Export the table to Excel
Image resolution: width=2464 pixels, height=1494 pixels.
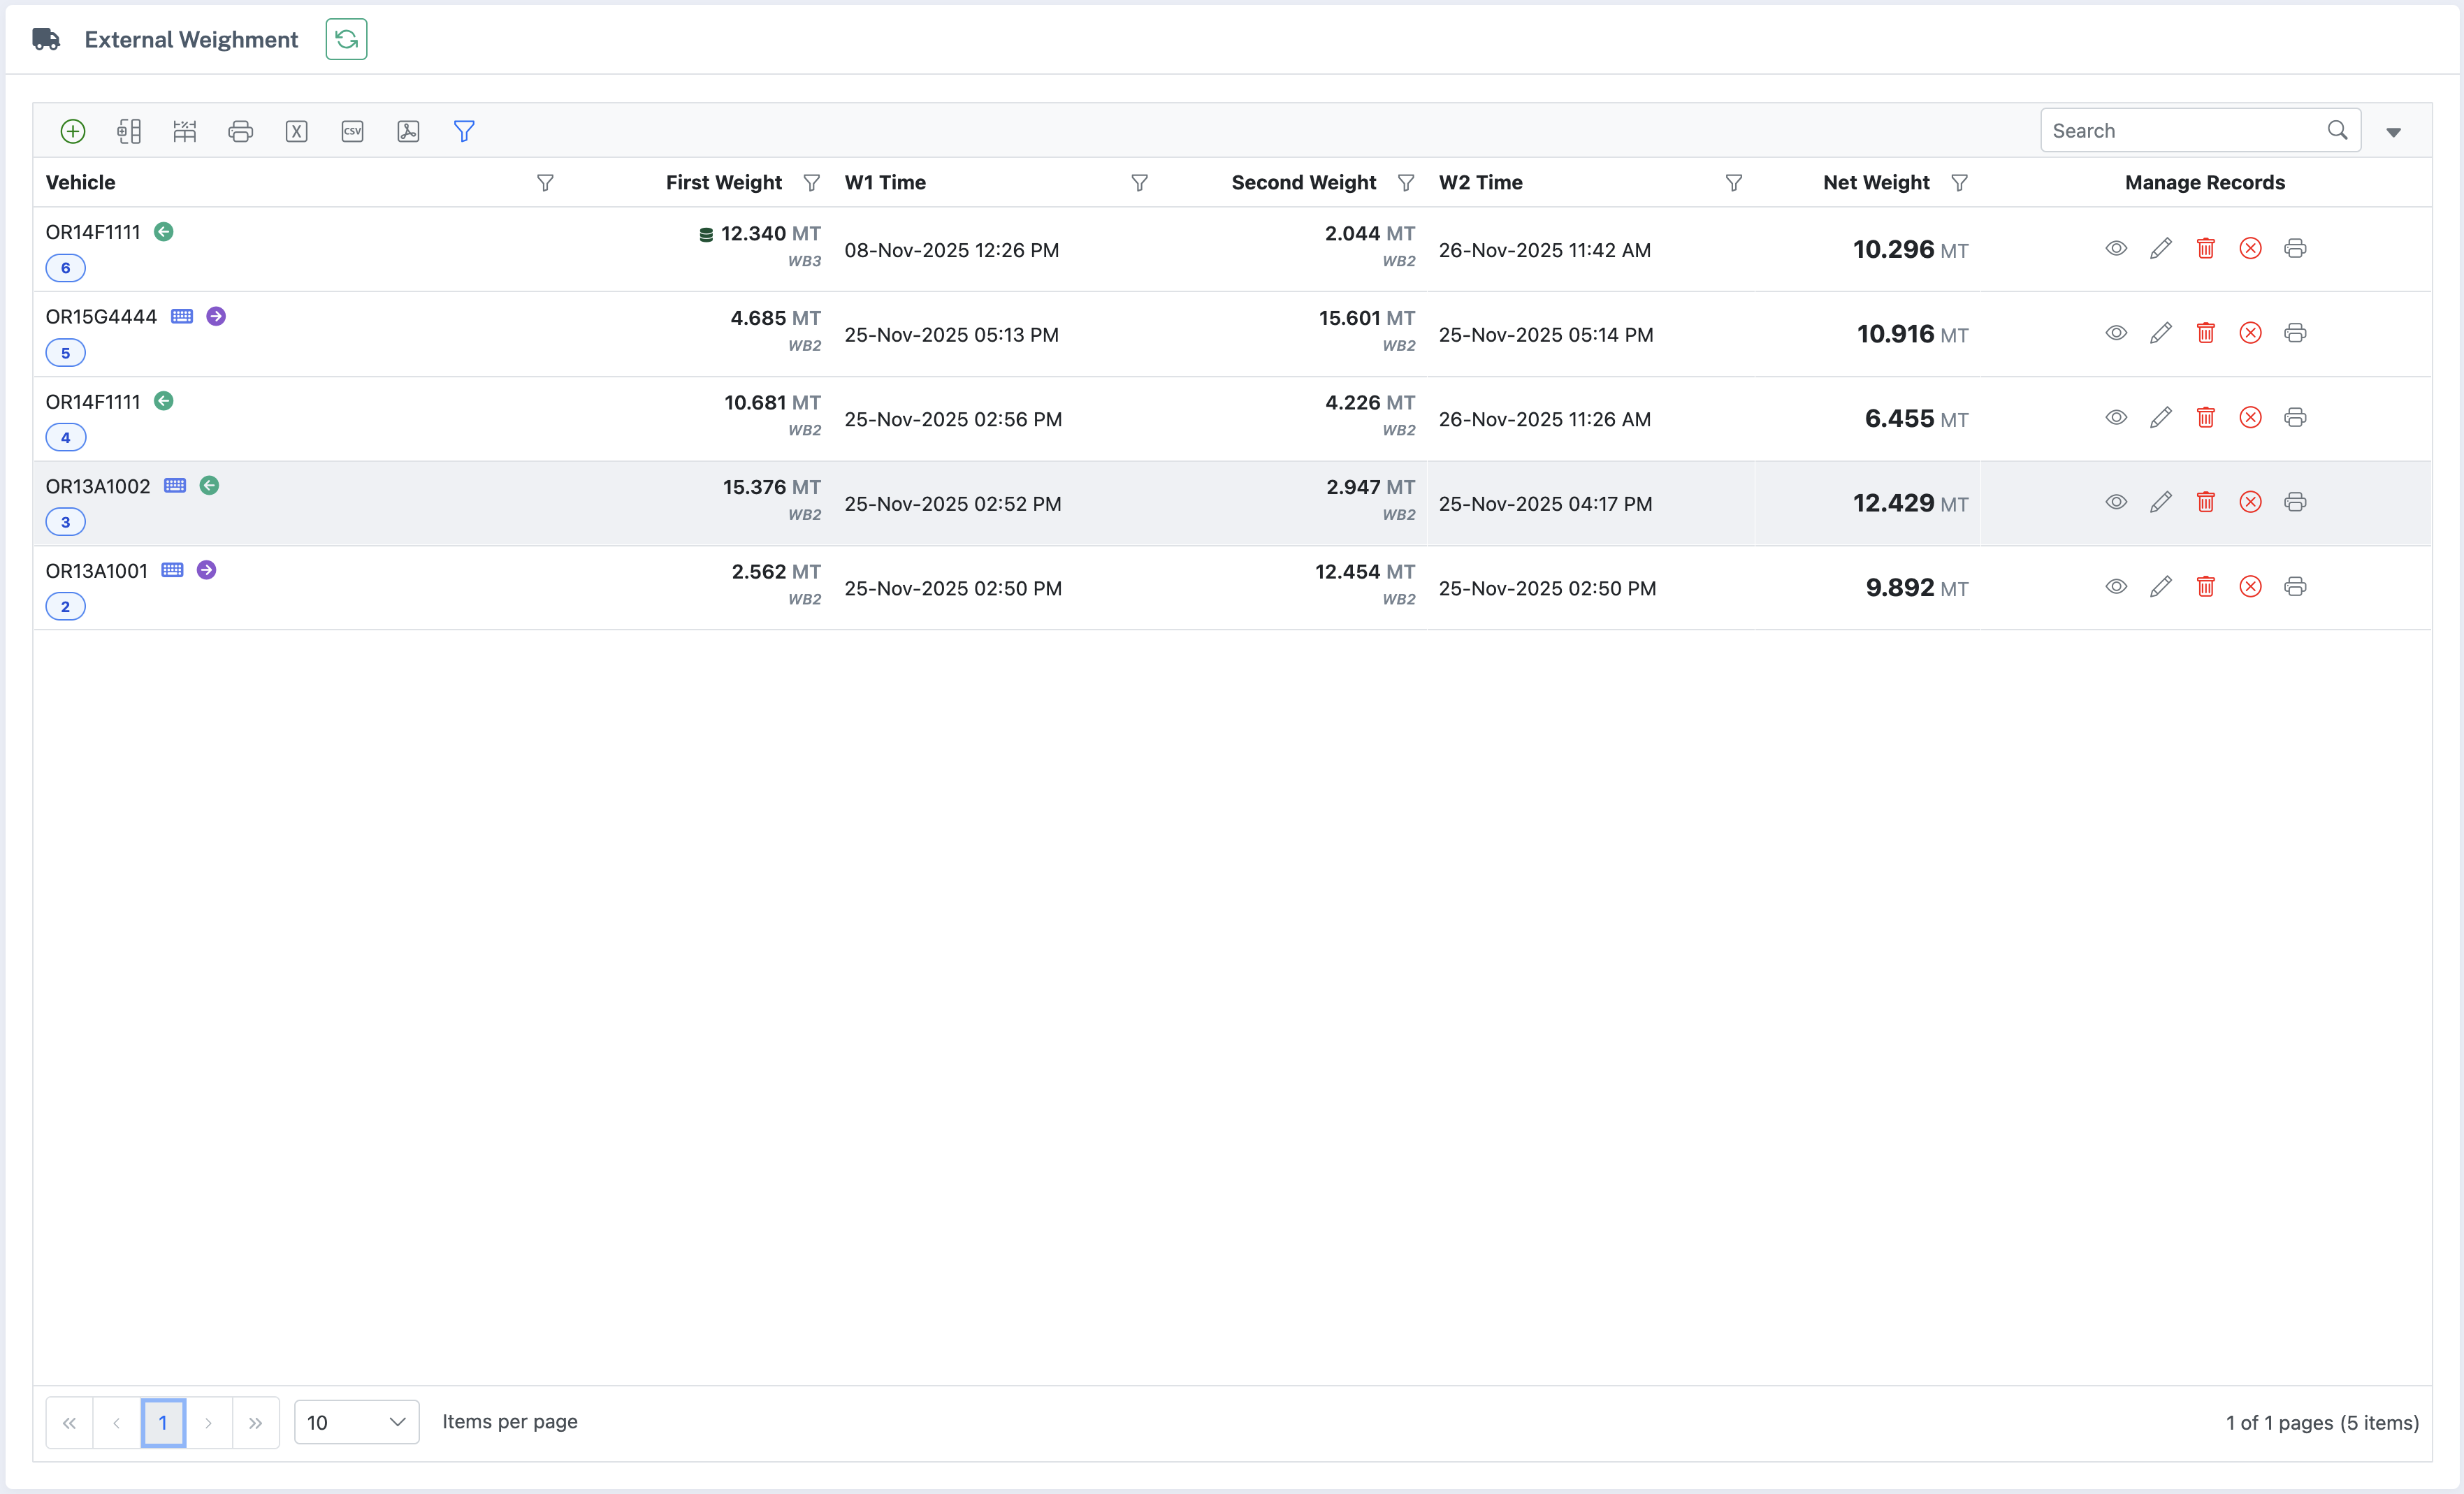[x=297, y=131]
